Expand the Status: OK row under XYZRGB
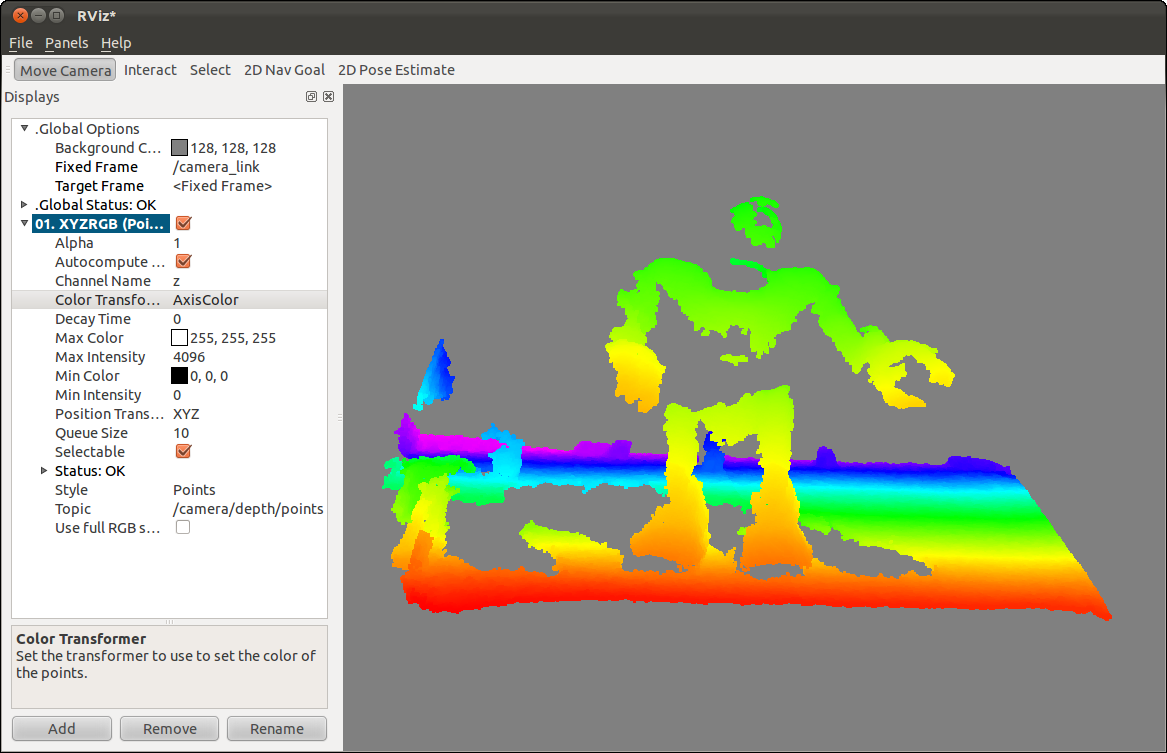Viewport: 1167px width, 753px height. [44, 471]
